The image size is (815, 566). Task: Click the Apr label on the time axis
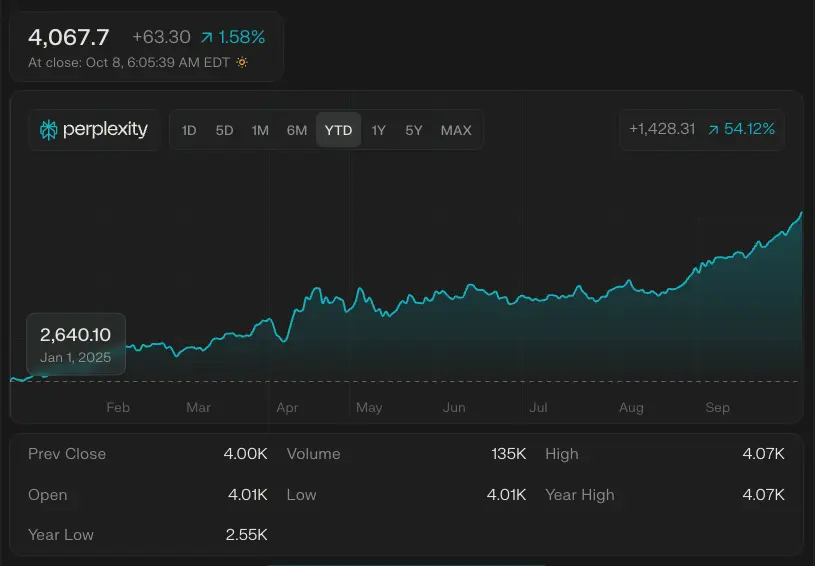[x=288, y=408]
